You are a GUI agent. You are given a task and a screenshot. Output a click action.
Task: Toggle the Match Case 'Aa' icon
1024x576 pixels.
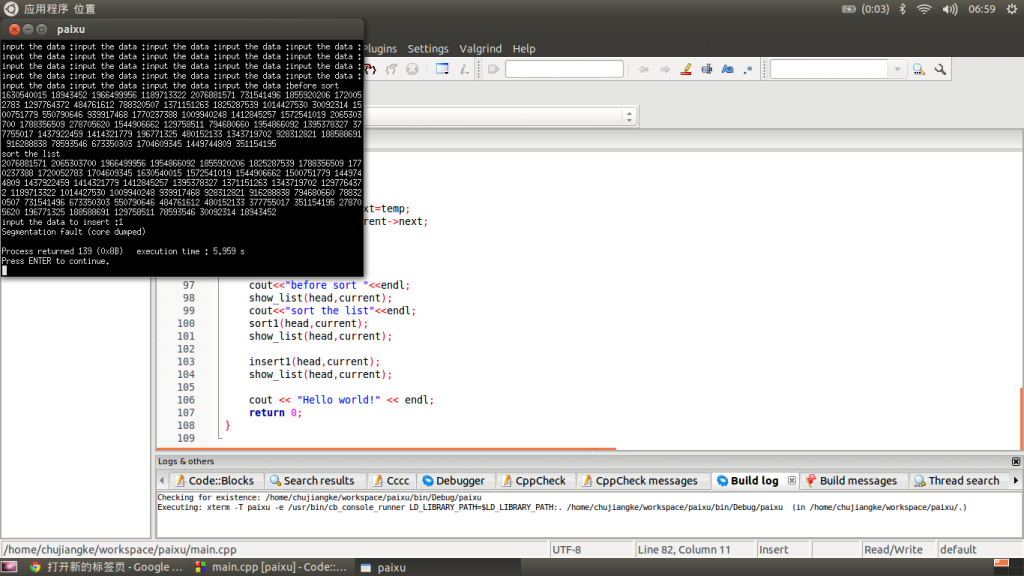[x=728, y=69]
